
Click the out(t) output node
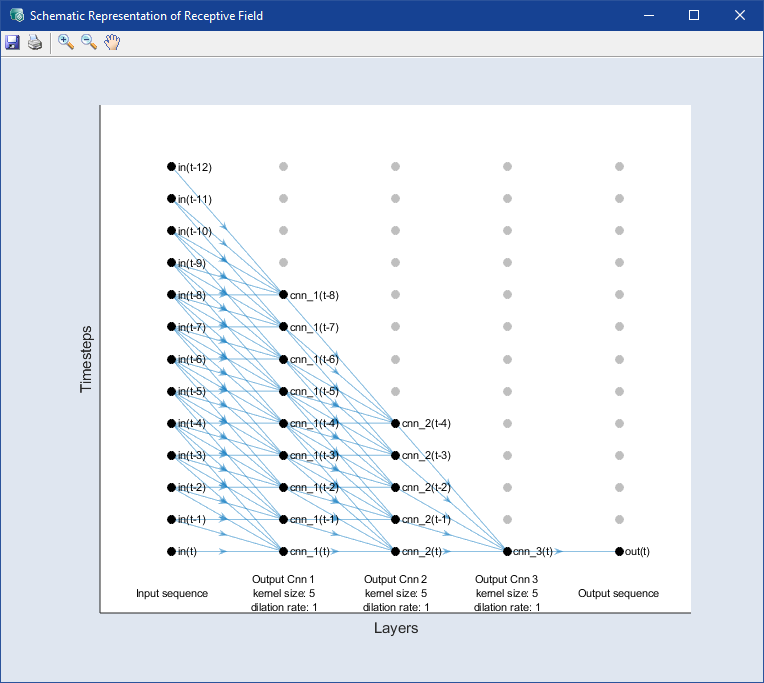tap(619, 551)
